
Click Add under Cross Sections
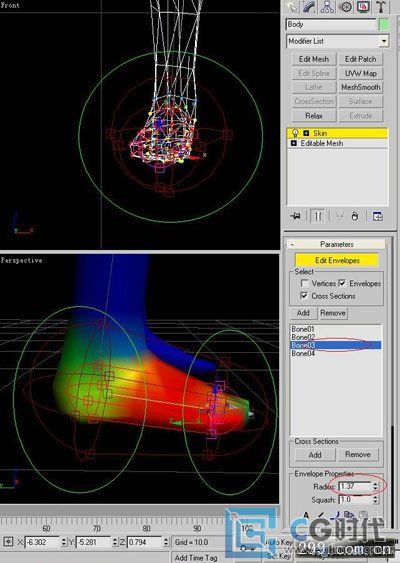pos(315,455)
